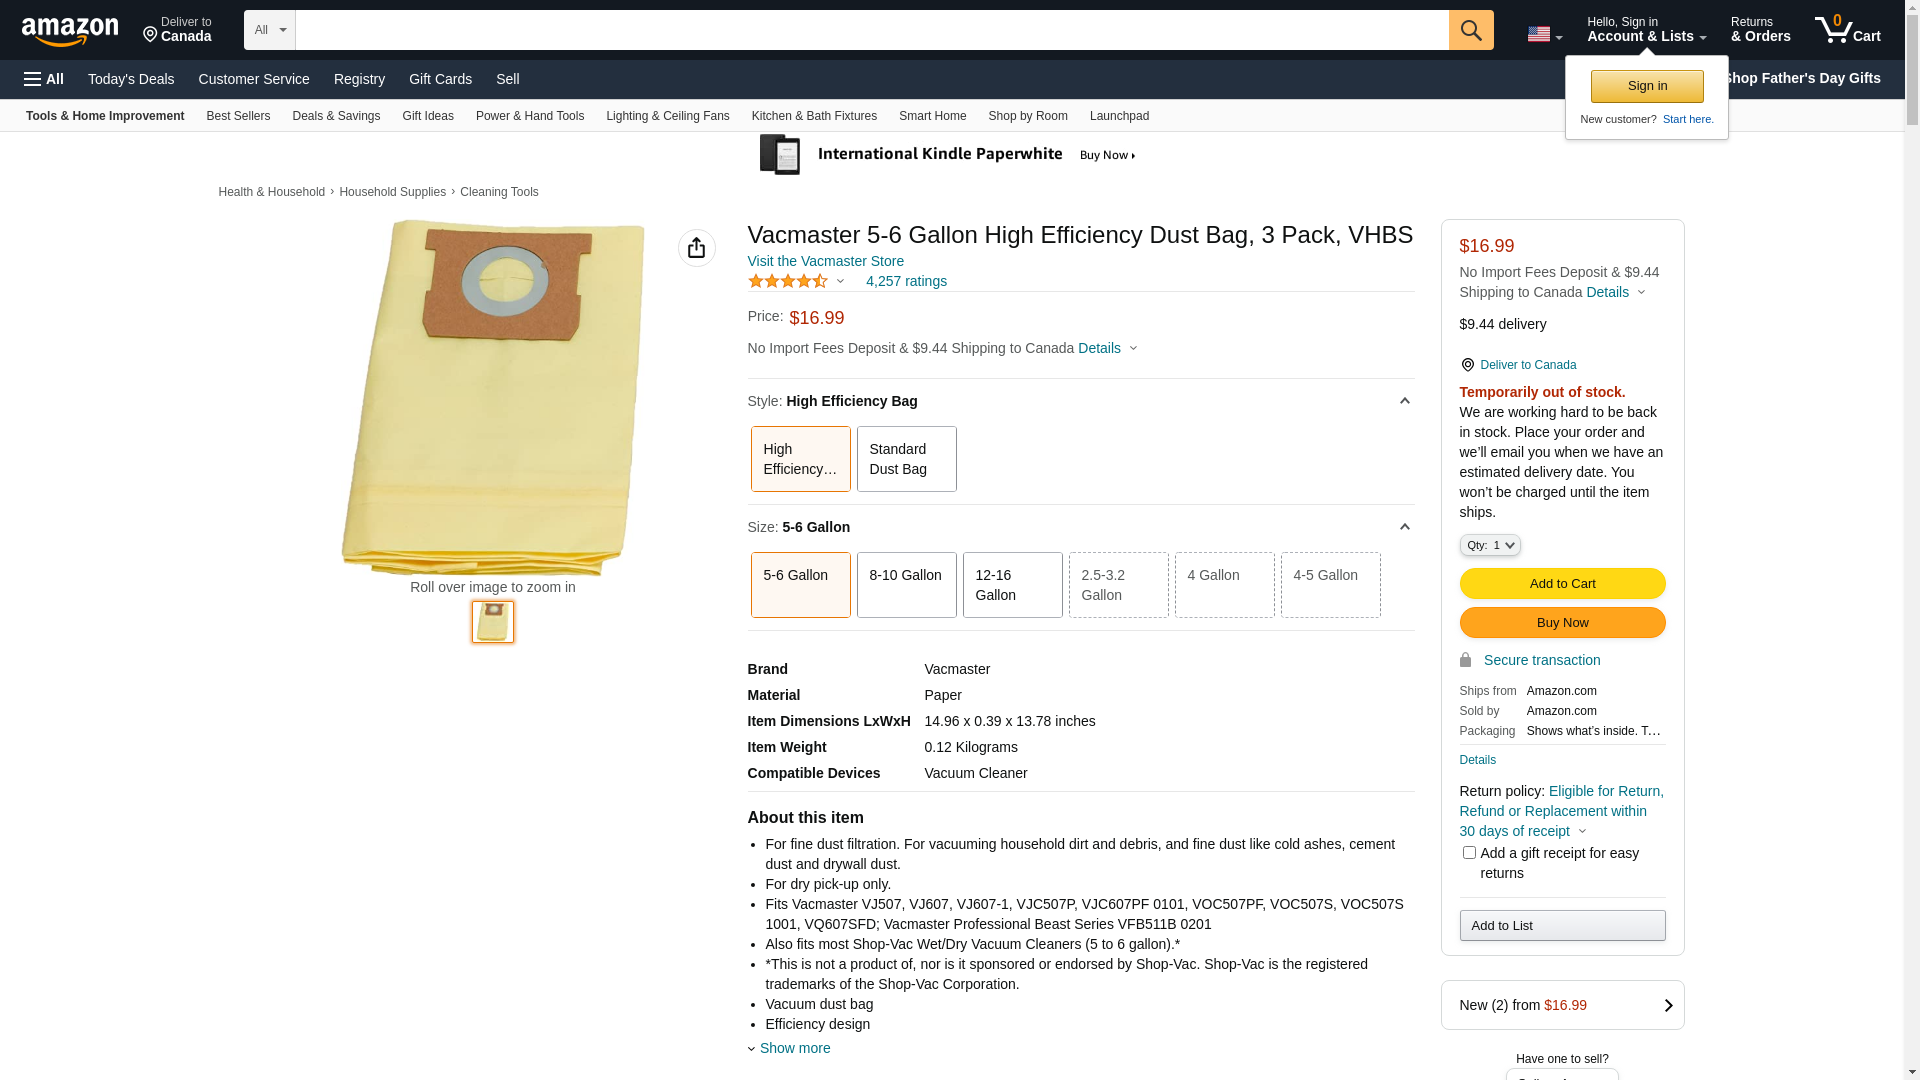Viewport: 1920px width, 1080px height.
Task: Check the gift receipt checkbox
Action: tap(1468, 853)
